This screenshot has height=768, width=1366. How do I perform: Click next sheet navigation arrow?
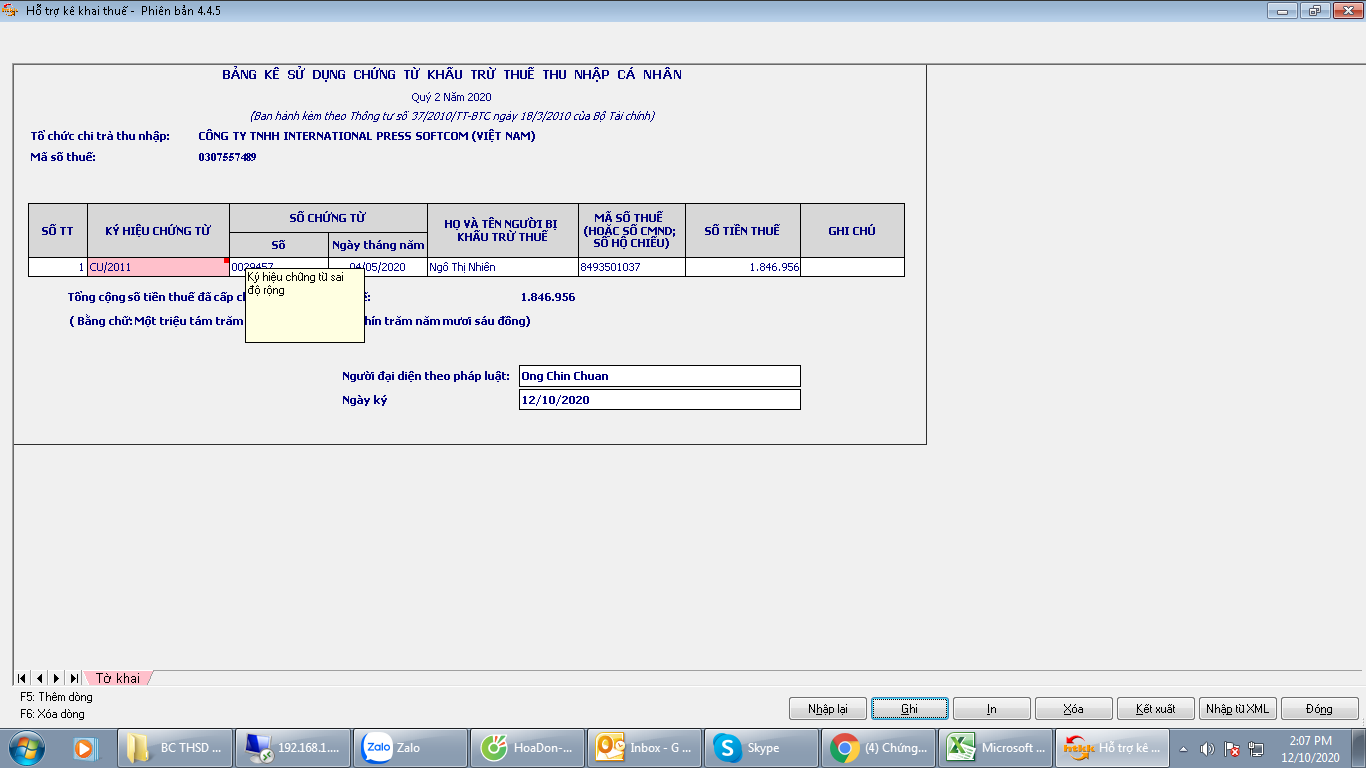click(56, 678)
